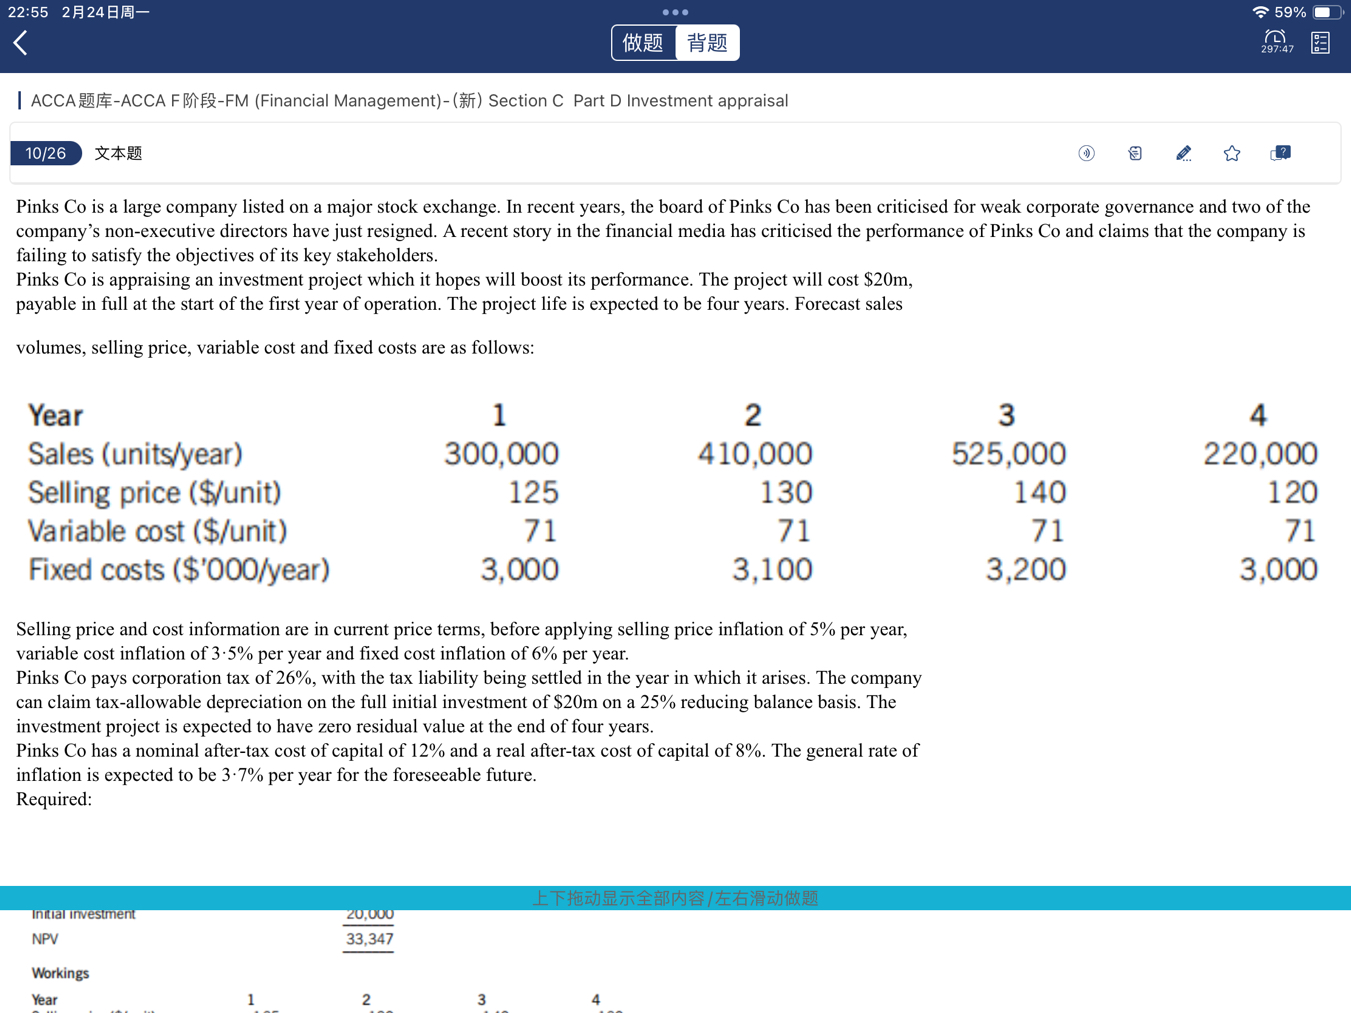Open question feedback help icon
The image size is (1351, 1013).
pyautogui.click(x=1280, y=153)
